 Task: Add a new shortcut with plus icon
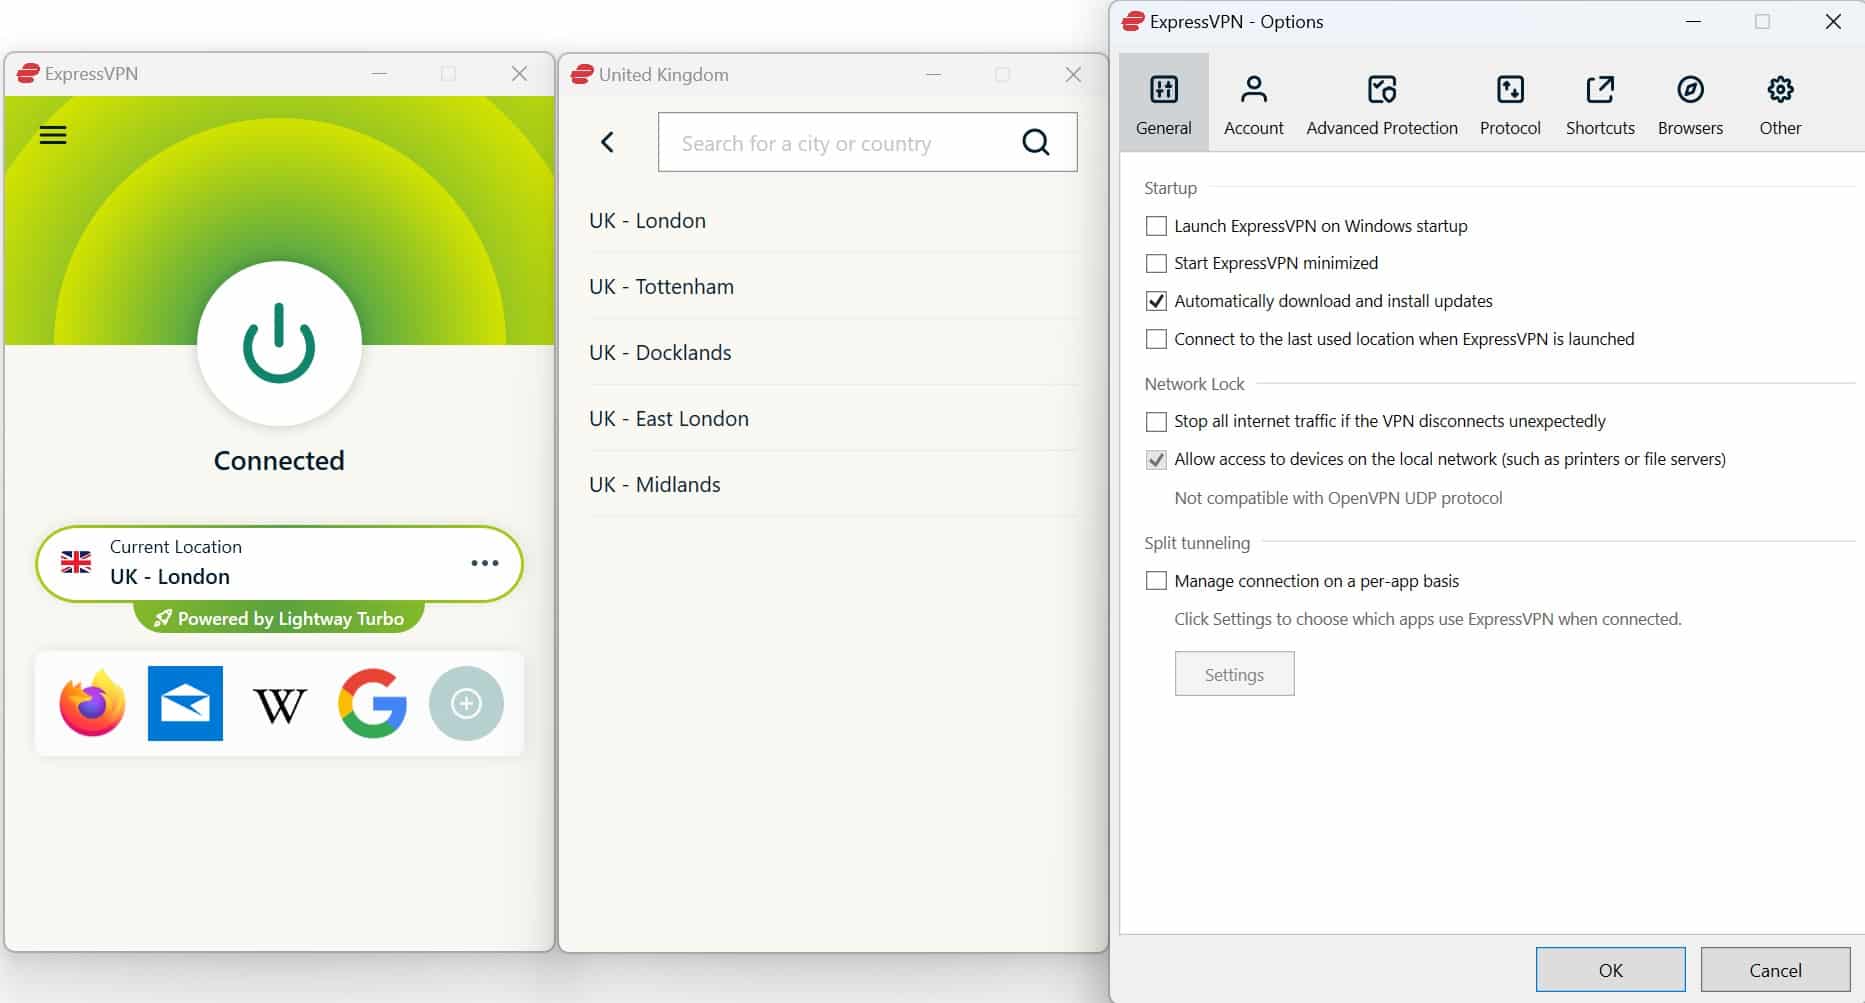pyautogui.click(x=466, y=703)
